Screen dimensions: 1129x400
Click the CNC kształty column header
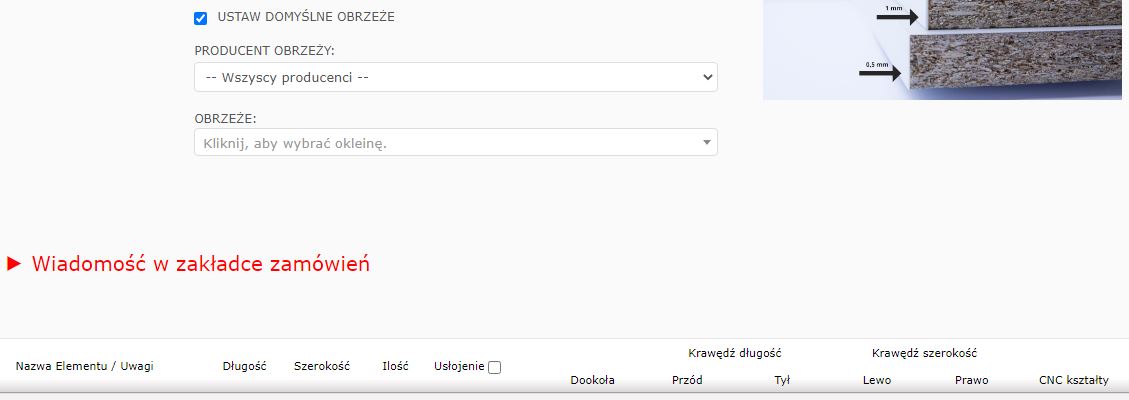coord(1074,380)
